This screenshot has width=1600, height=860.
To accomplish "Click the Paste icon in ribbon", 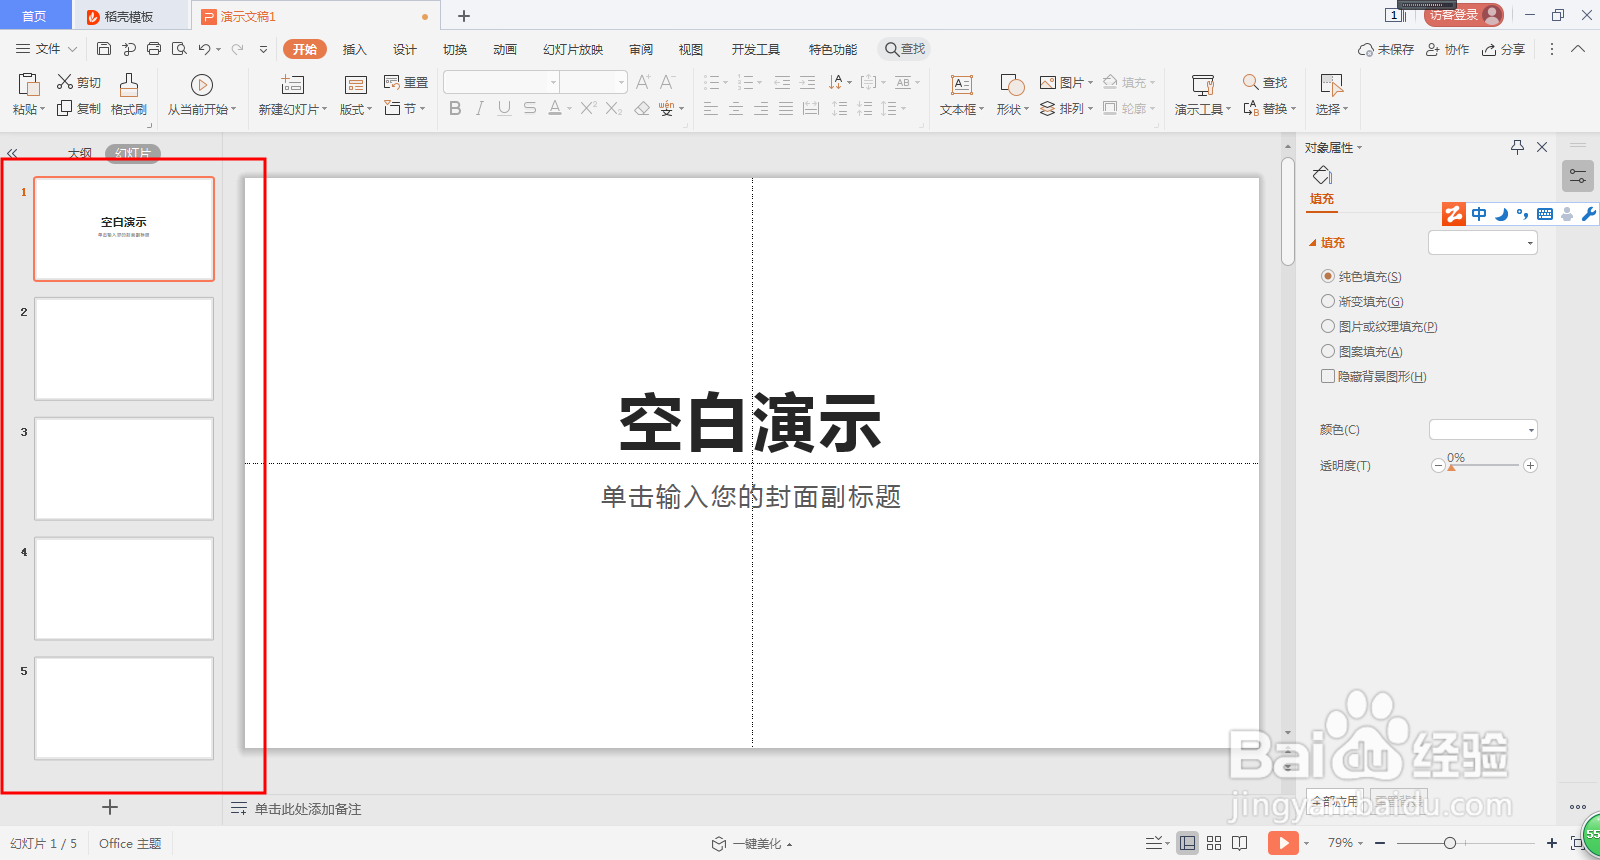I will [x=28, y=84].
